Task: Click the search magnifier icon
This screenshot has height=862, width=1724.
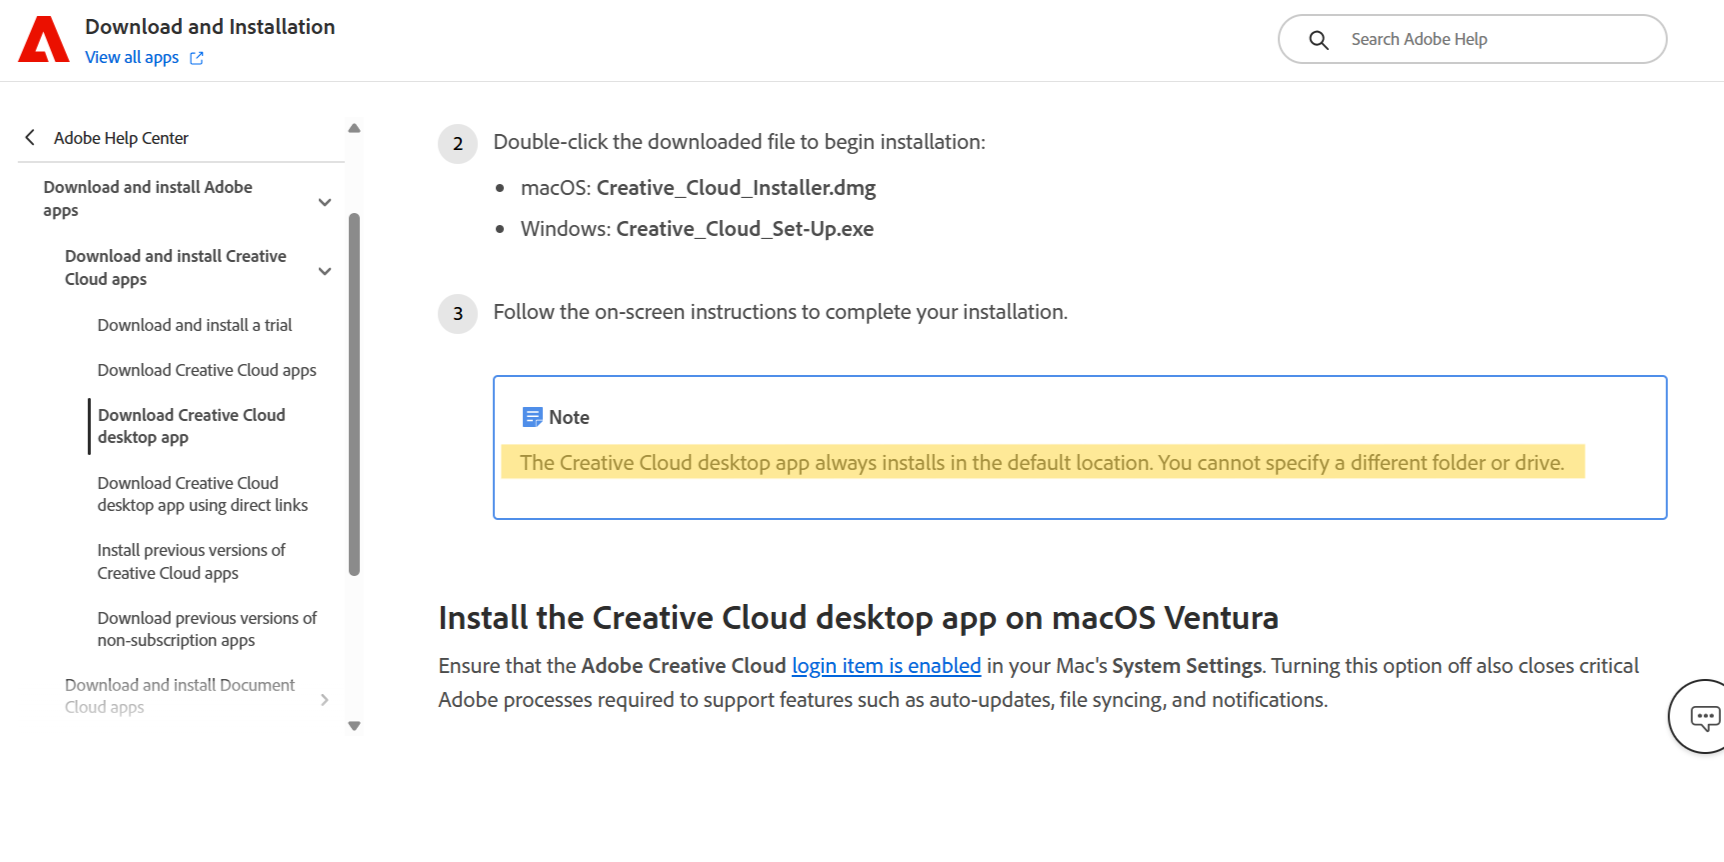Action: 1319,40
